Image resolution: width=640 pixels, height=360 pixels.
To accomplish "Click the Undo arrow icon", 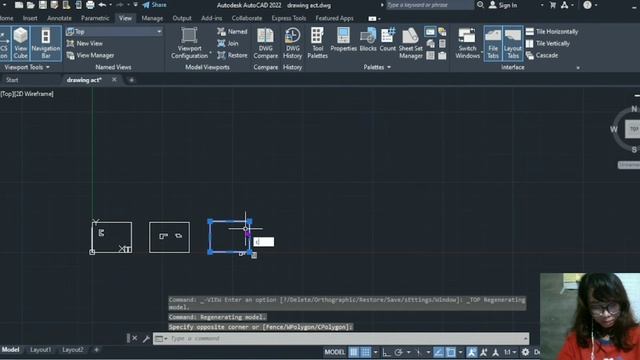I will [102, 5].
